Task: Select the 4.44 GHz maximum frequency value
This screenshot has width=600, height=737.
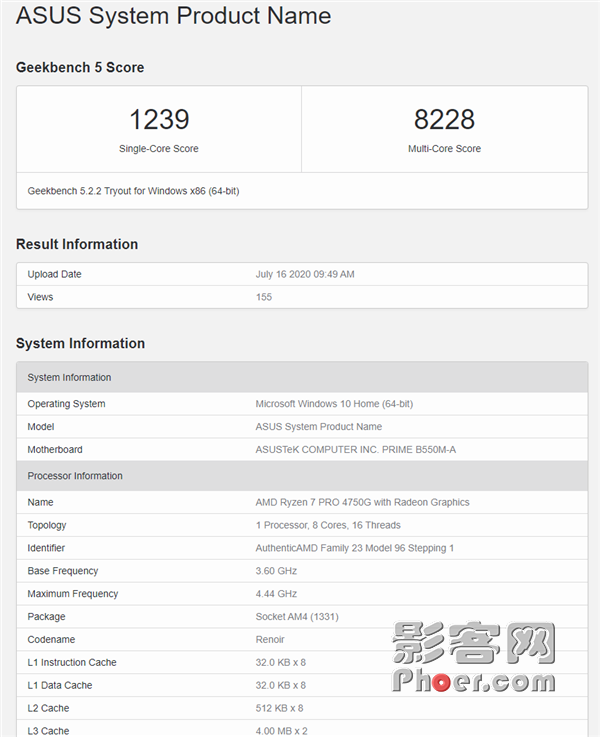Action: pos(276,594)
